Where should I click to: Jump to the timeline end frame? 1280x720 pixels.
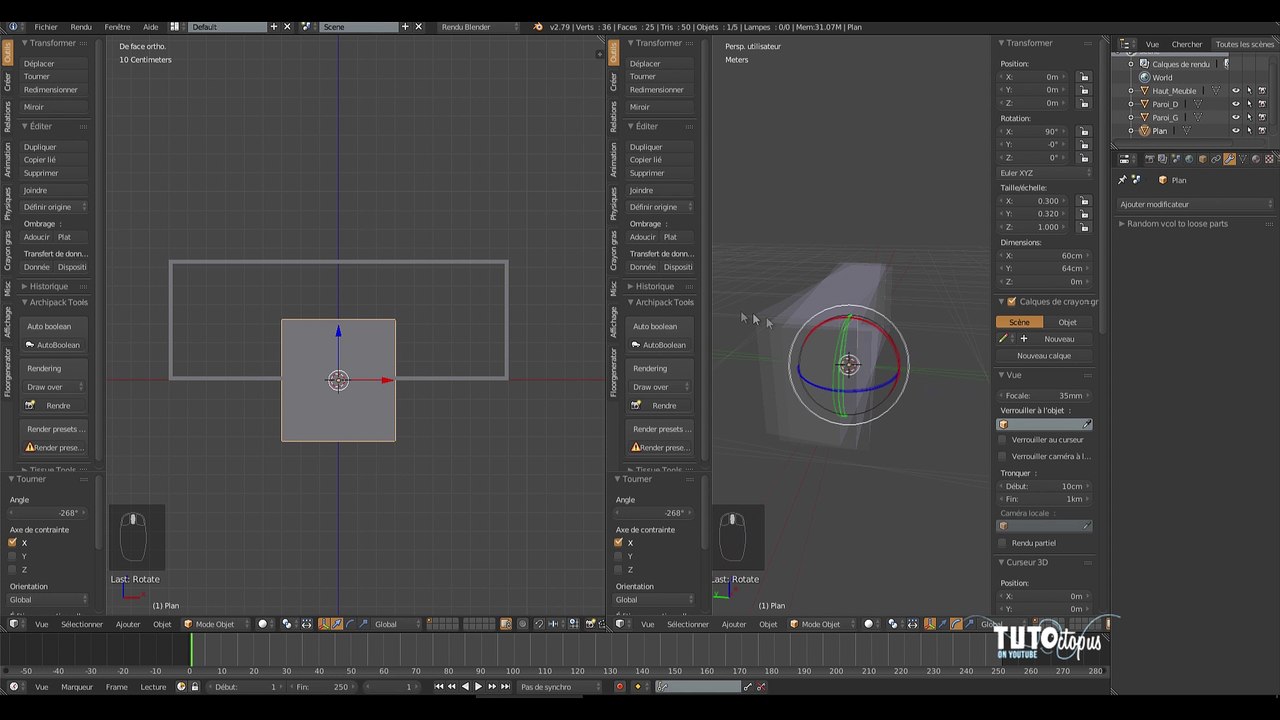pos(505,687)
